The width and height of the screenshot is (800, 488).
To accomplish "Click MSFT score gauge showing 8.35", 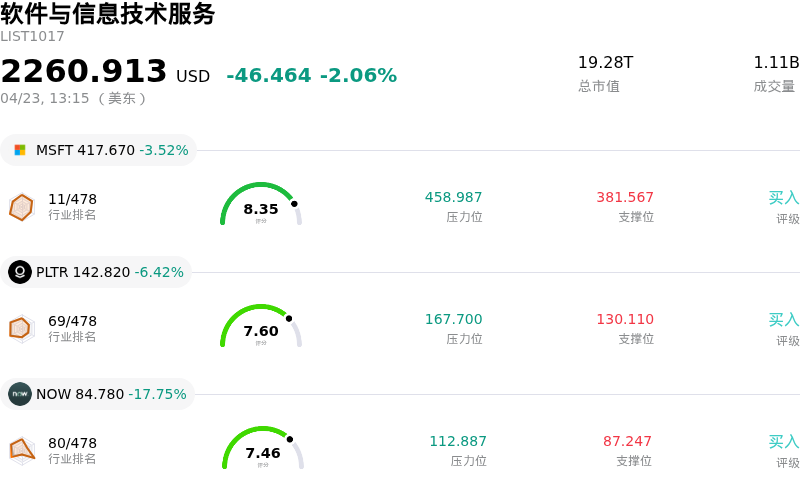I will coord(261,206).
